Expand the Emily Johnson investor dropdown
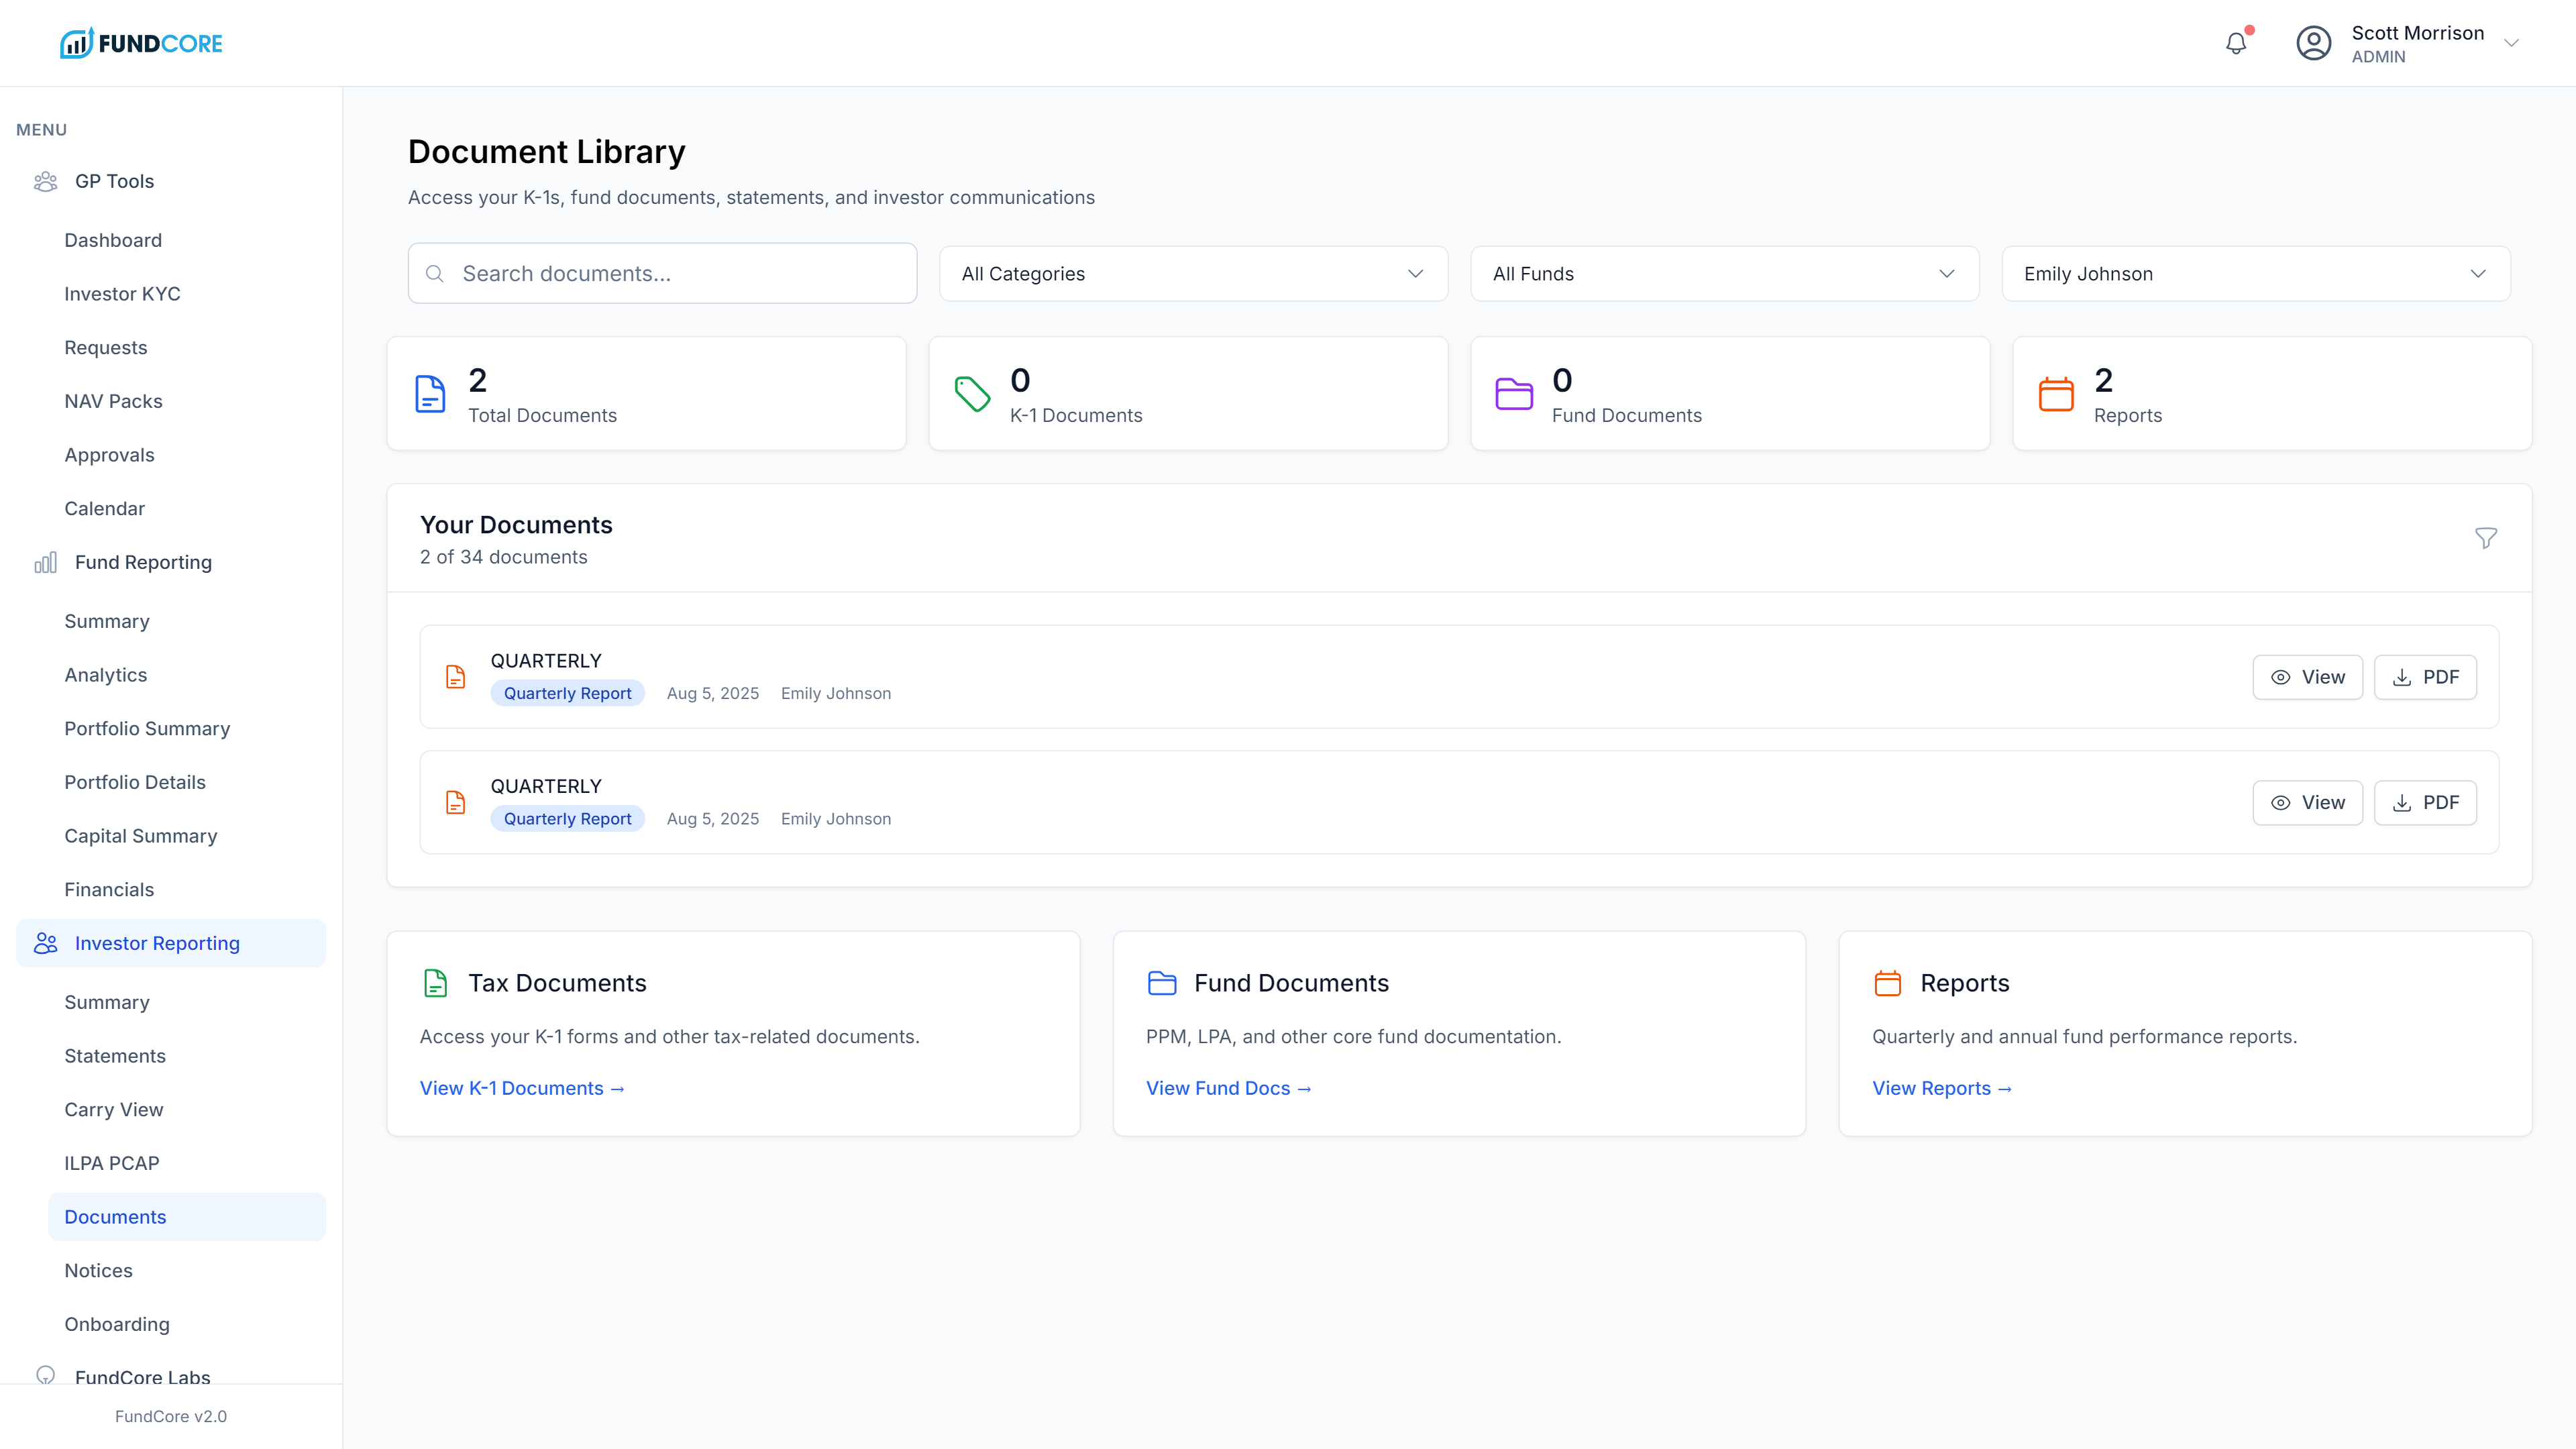The width and height of the screenshot is (2576, 1449). click(x=2255, y=274)
